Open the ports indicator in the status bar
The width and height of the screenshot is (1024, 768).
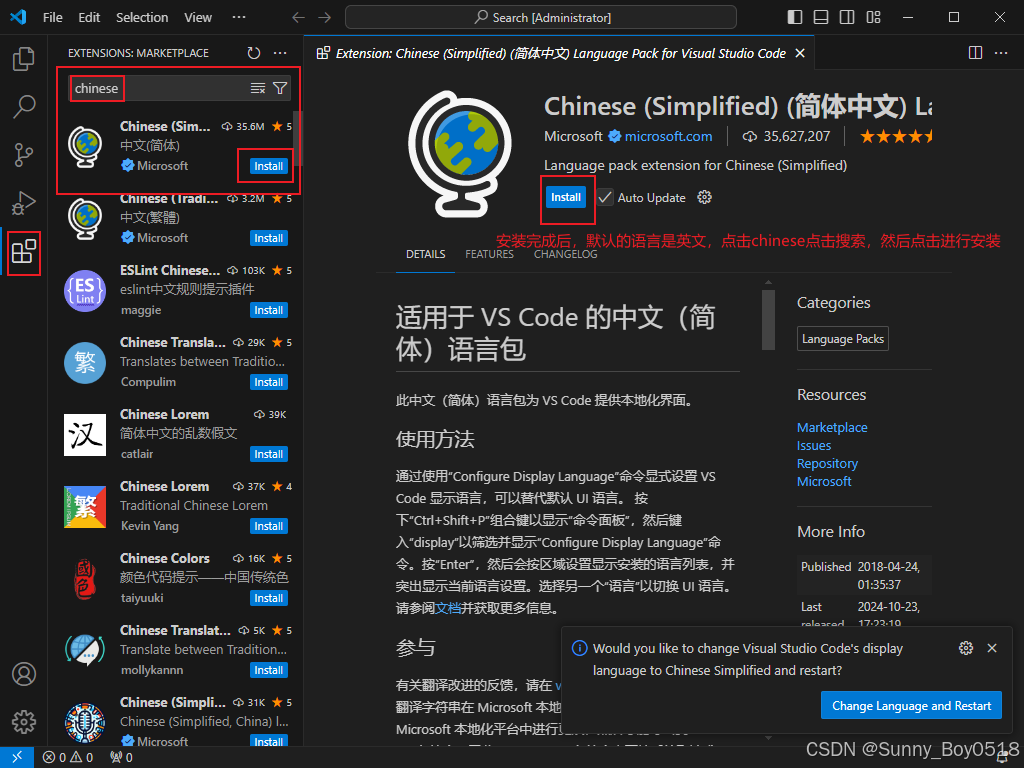point(121,758)
